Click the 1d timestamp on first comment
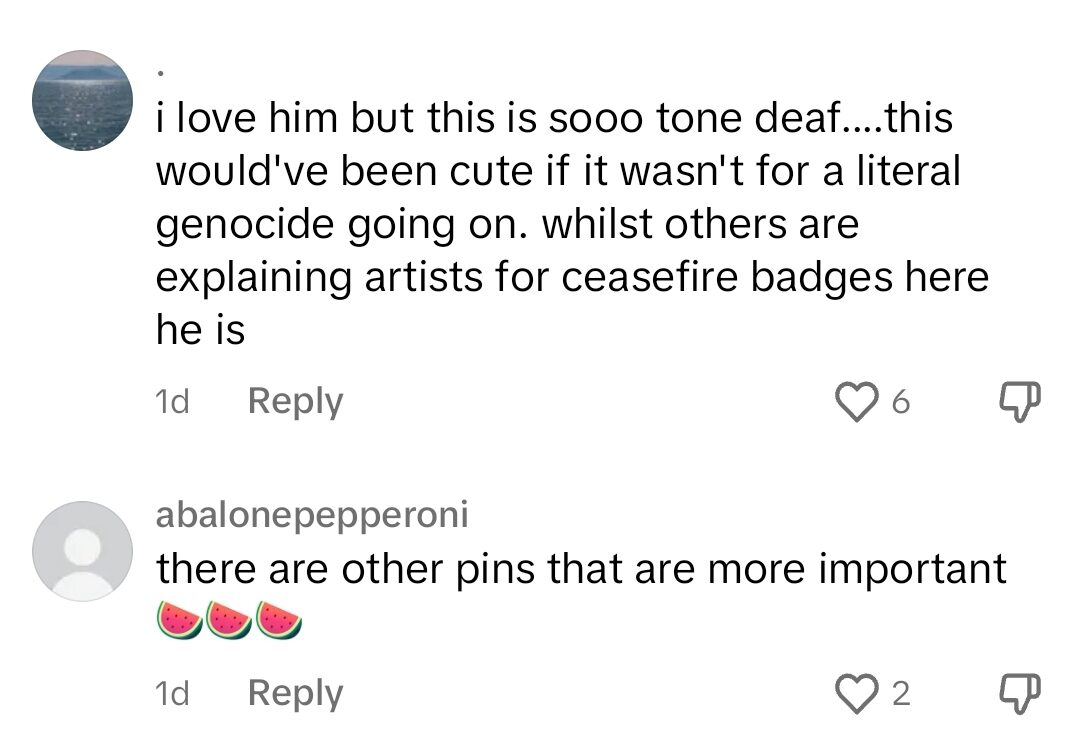1080x749 pixels. point(172,402)
